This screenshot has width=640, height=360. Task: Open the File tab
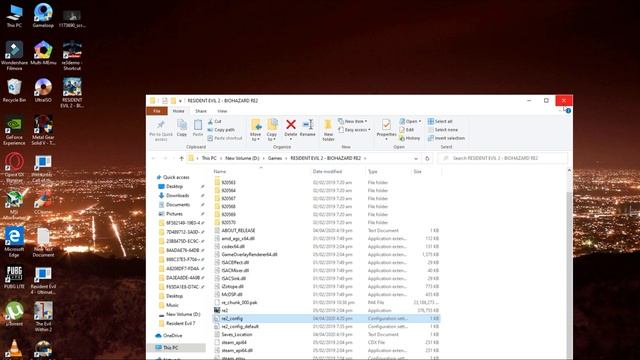coord(157,111)
